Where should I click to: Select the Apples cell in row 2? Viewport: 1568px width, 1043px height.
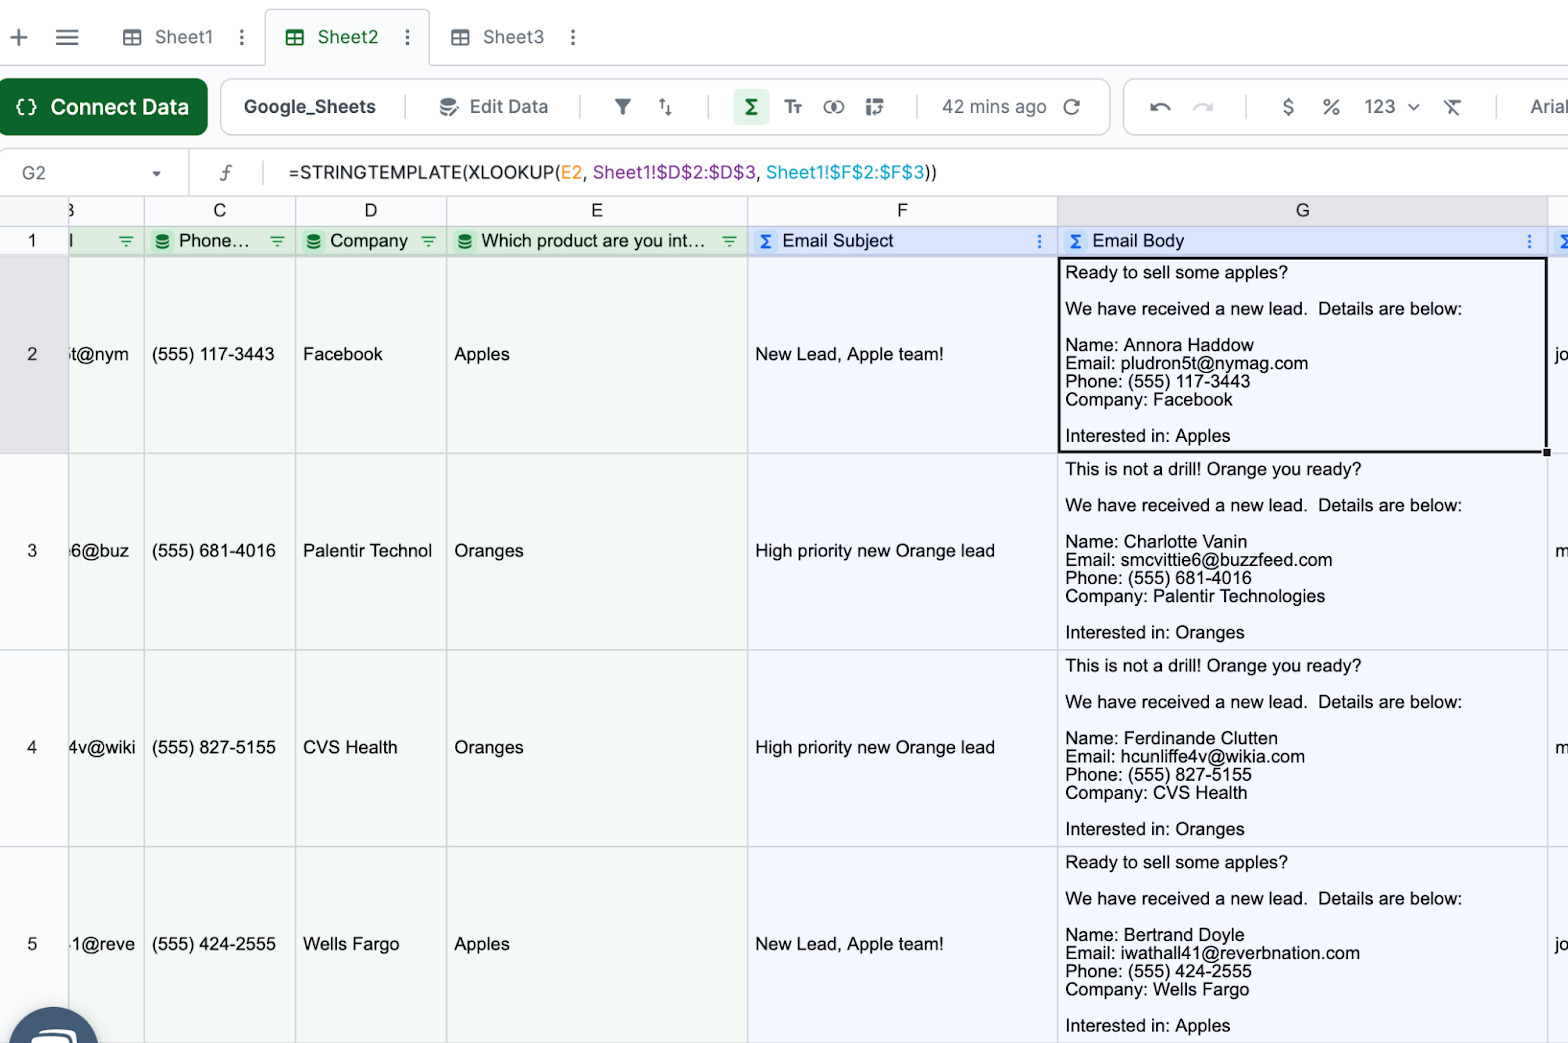tap(597, 354)
